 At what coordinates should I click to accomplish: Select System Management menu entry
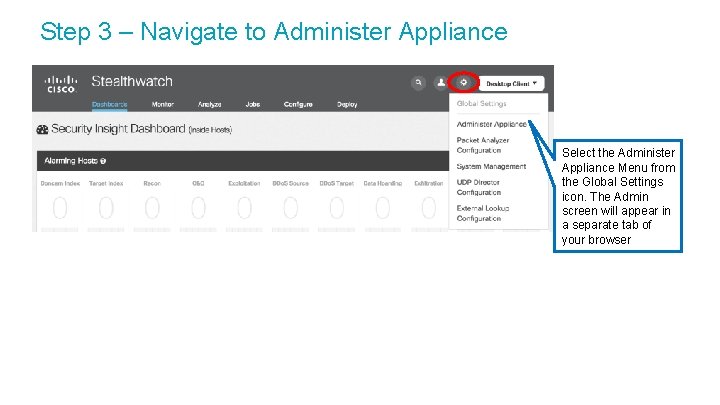[x=491, y=166]
